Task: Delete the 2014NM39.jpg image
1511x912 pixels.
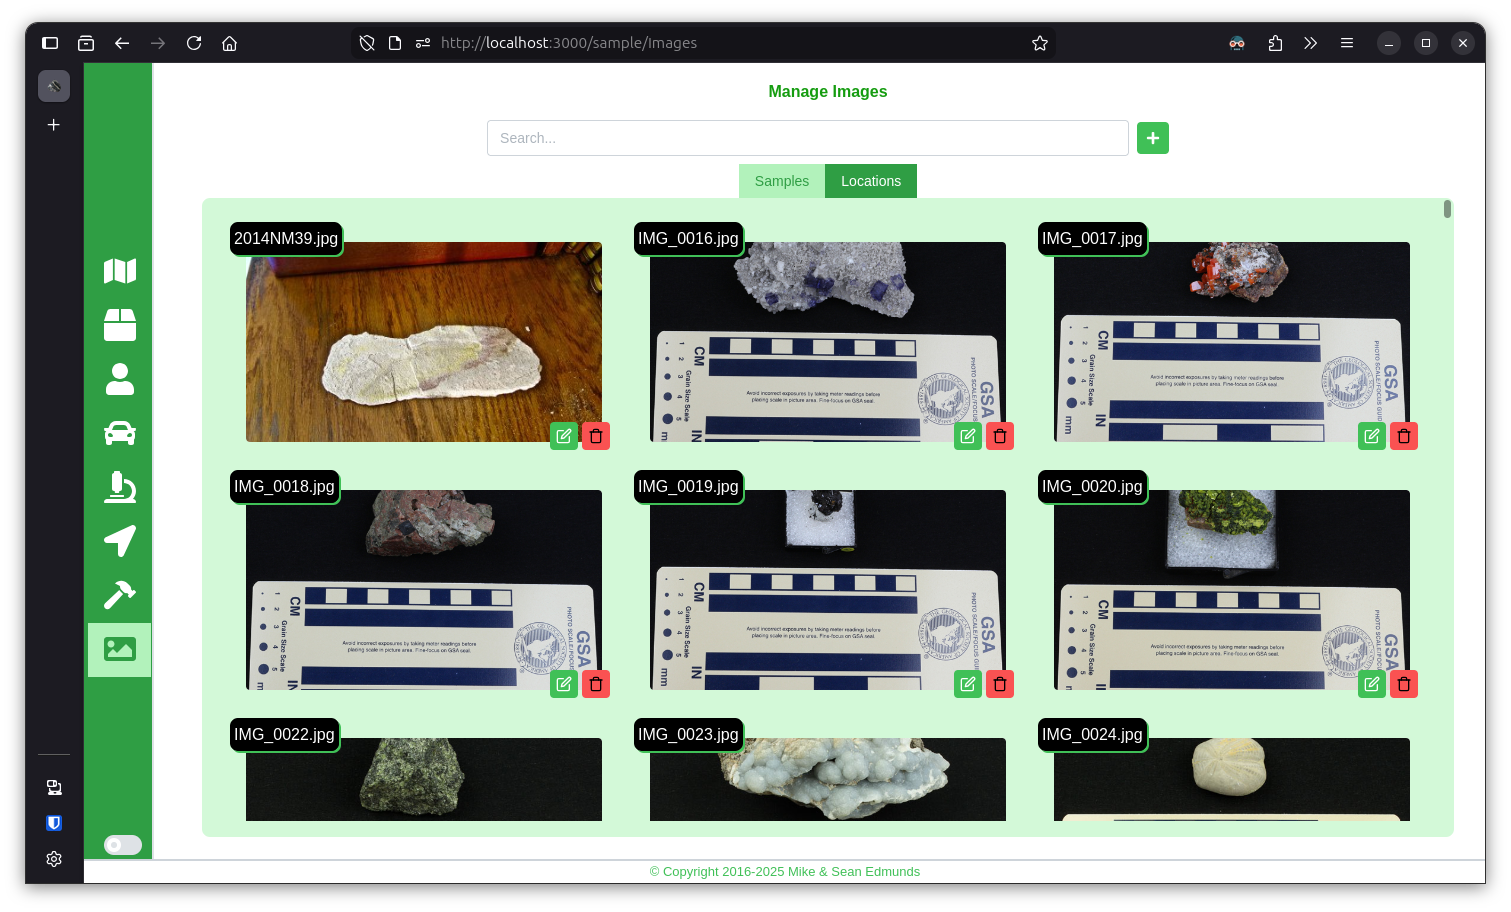Action: pos(596,436)
